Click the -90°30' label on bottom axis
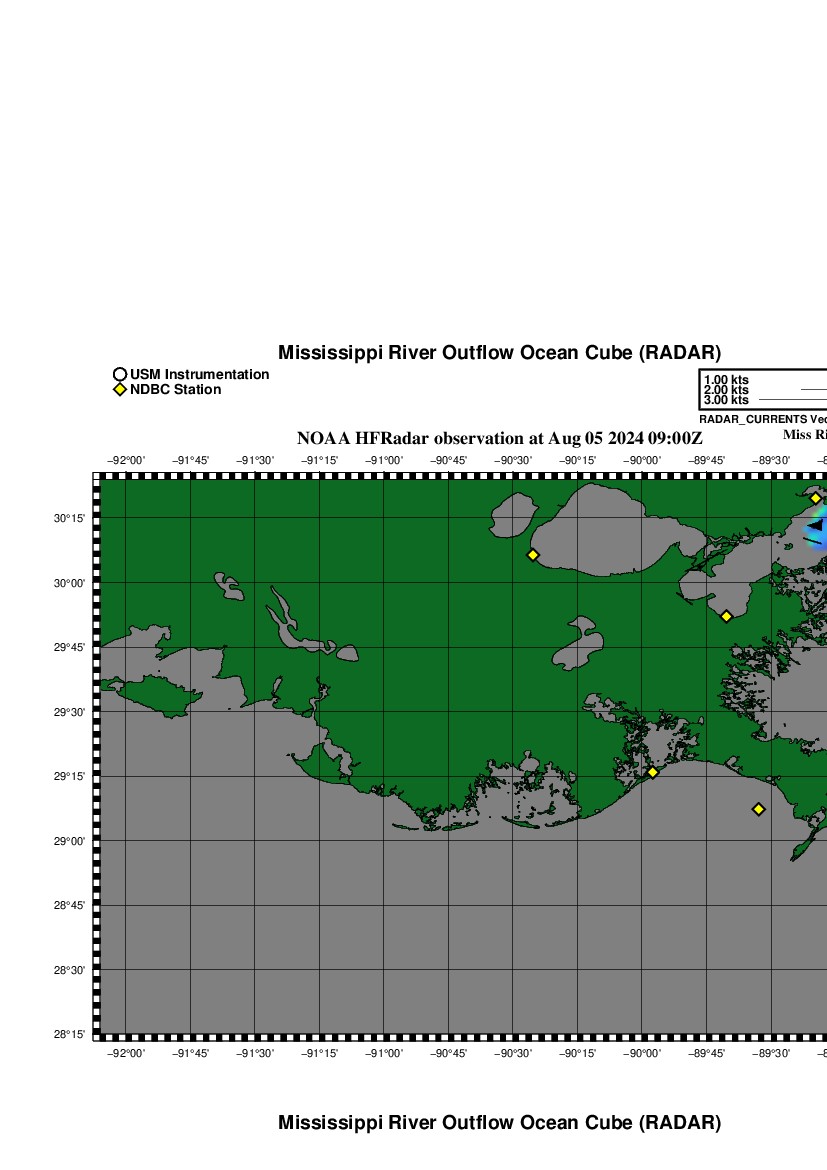827x1170 pixels. coord(513,1053)
